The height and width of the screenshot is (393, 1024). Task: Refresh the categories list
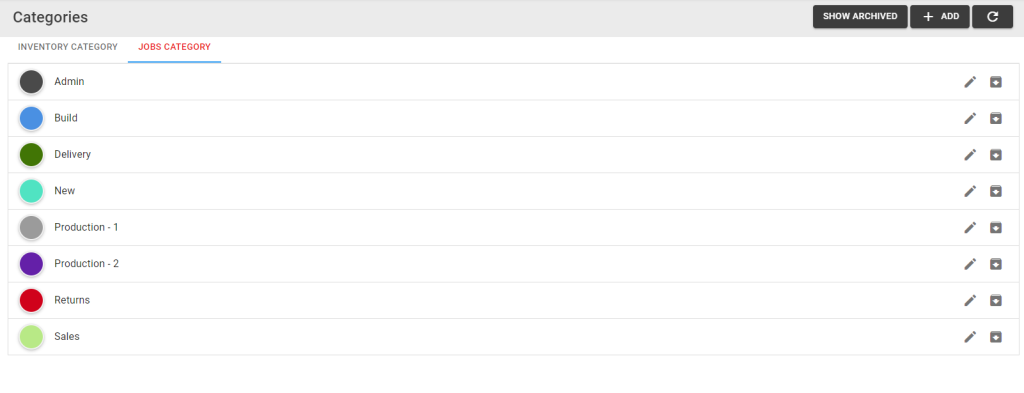pos(992,16)
